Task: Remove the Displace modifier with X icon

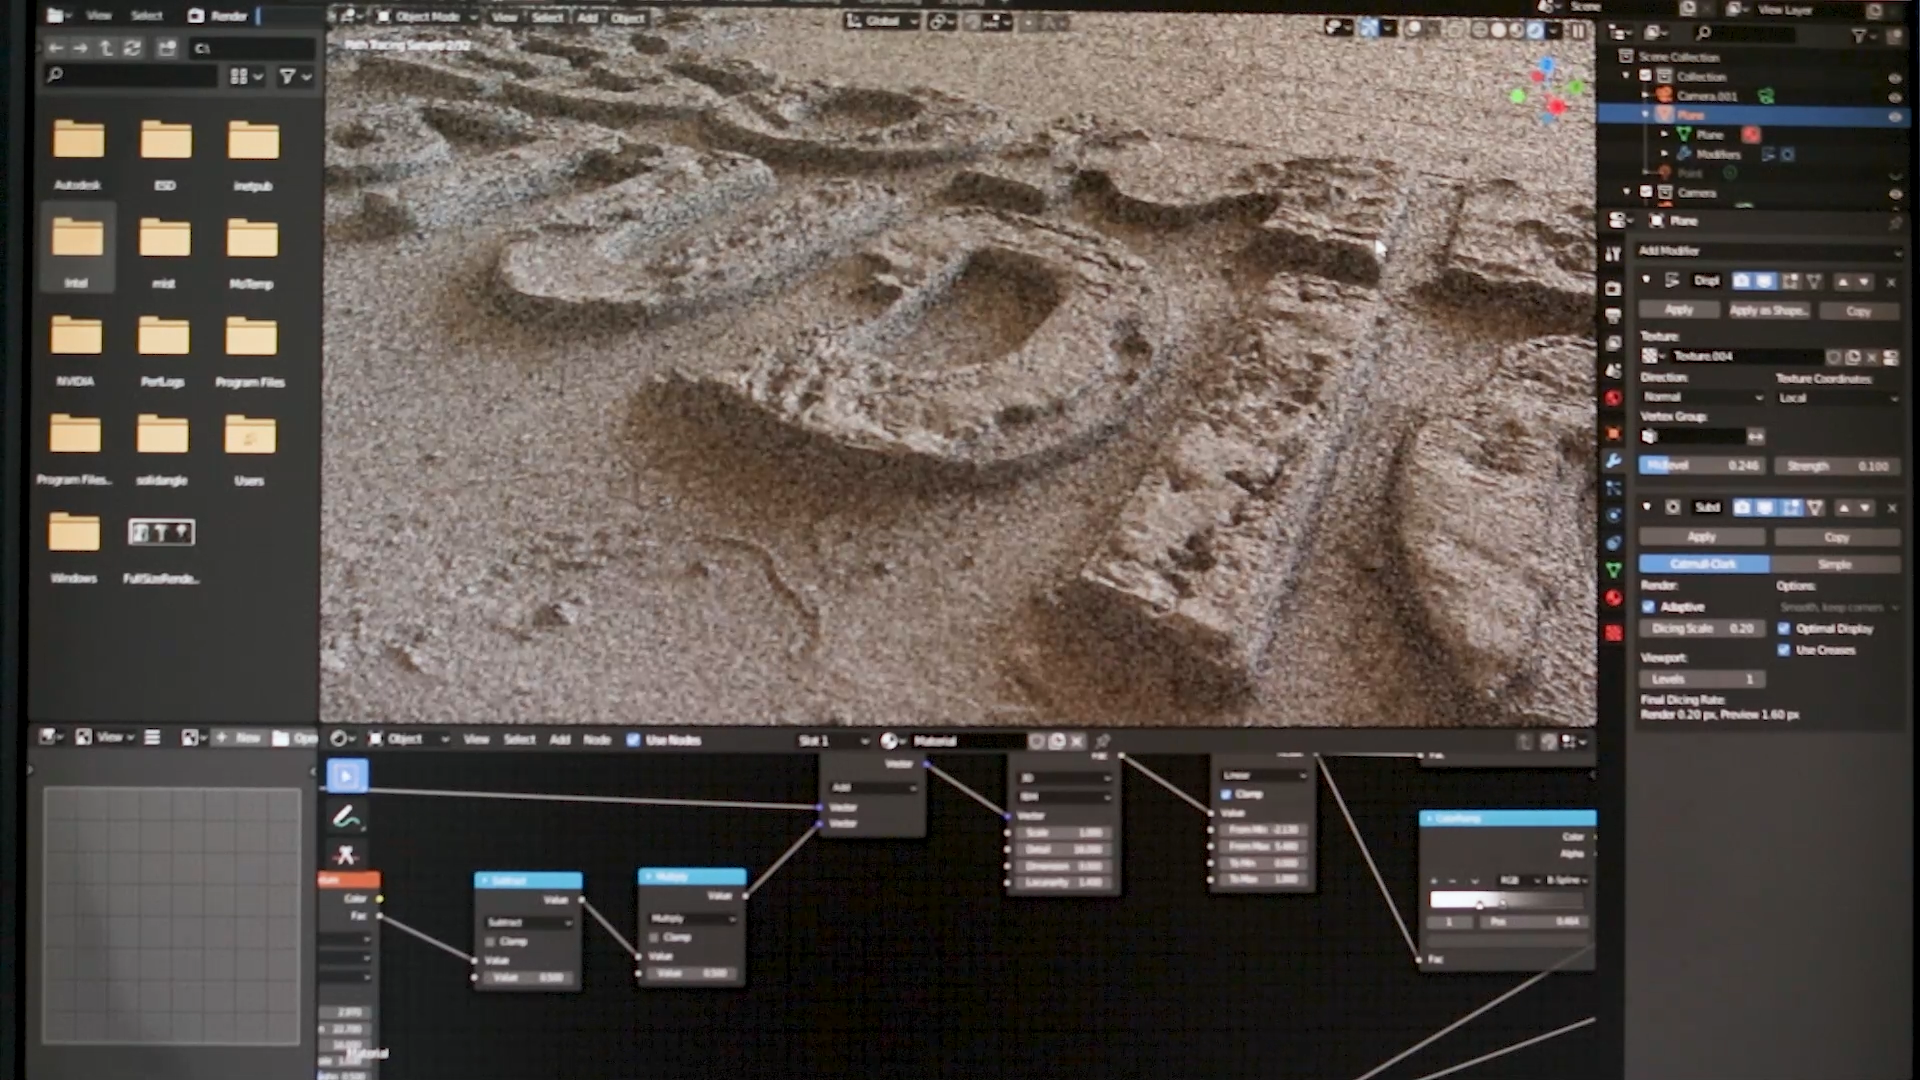Action: point(1891,282)
